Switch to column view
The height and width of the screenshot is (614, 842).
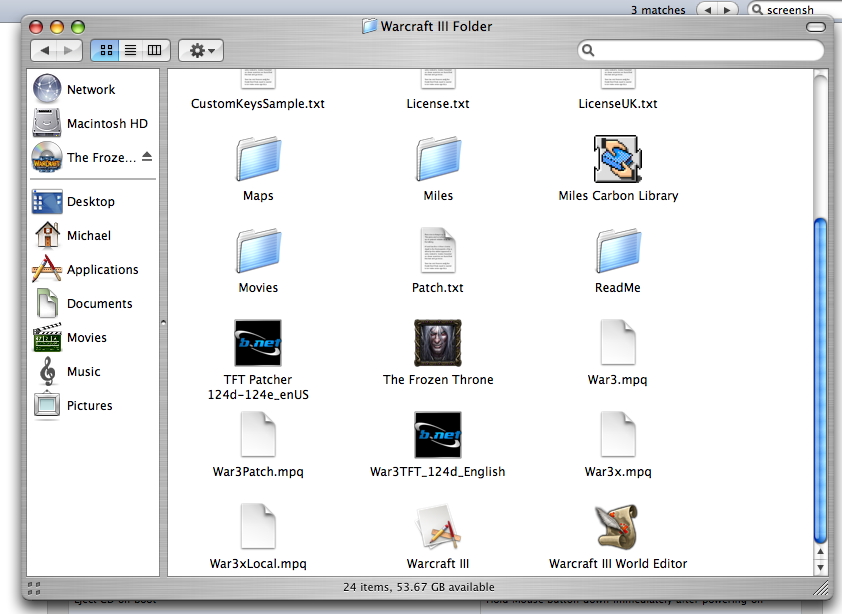[x=155, y=50]
